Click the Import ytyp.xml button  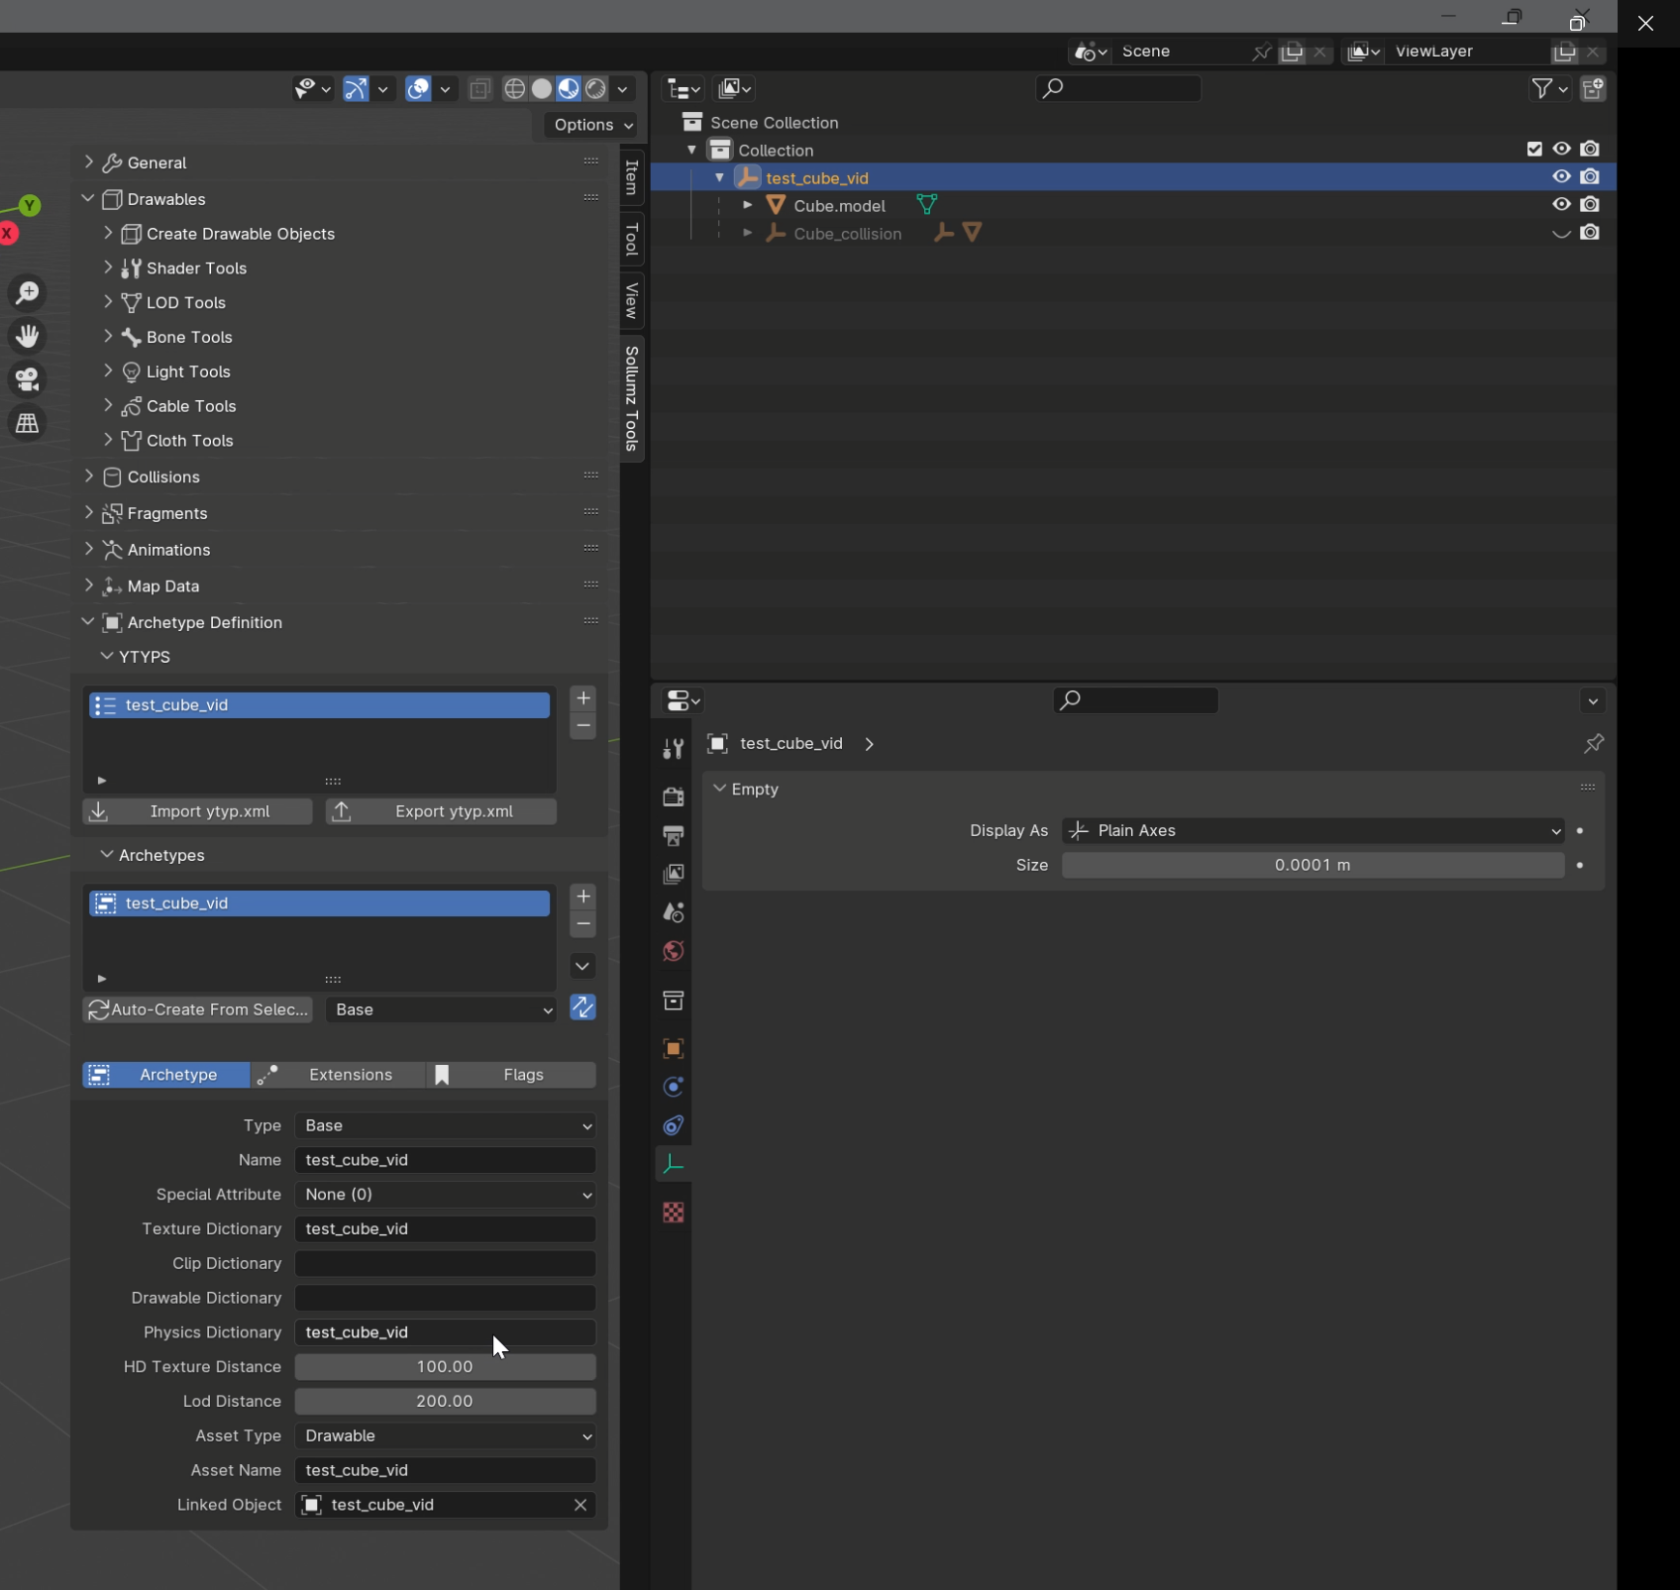[x=197, y=812]
